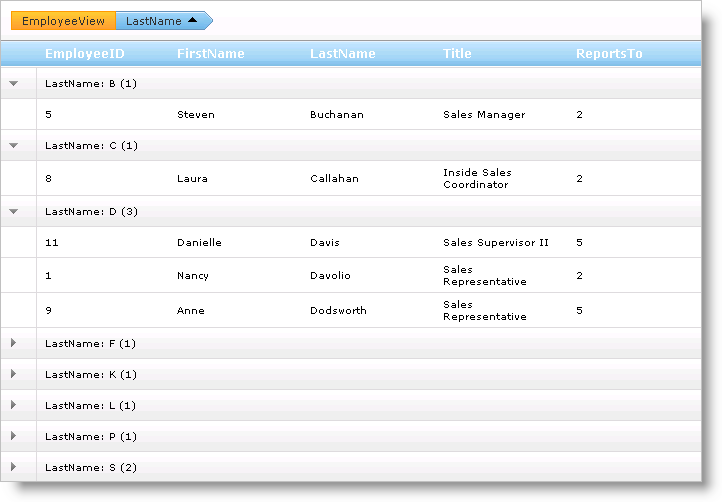Sort by EmployeeID column header

coord(85,54)
